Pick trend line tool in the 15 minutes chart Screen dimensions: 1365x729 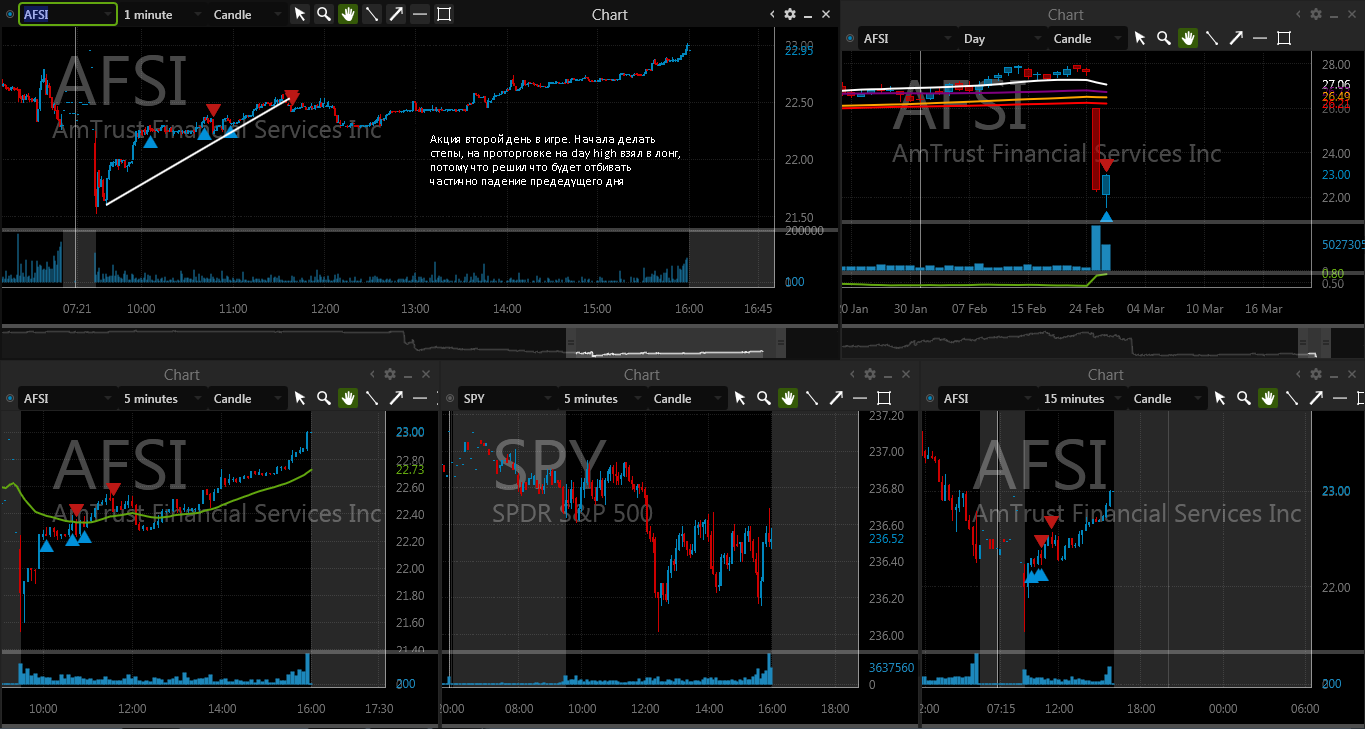coord(1292,398)
